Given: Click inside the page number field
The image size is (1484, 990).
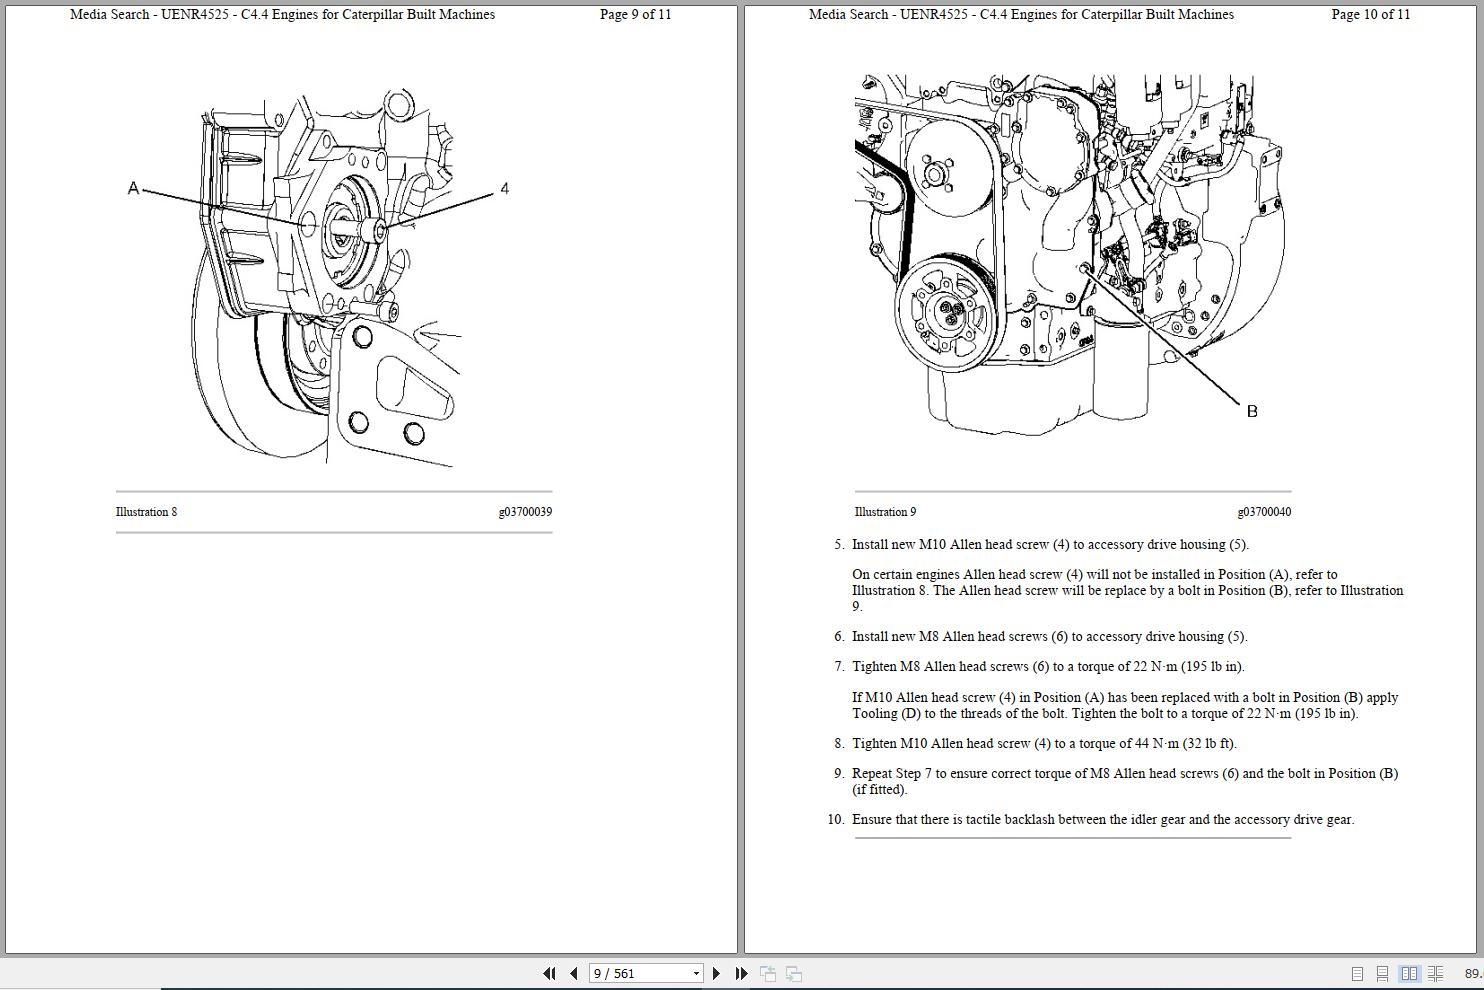Looking at the screenshot, I should coord(630,972).
